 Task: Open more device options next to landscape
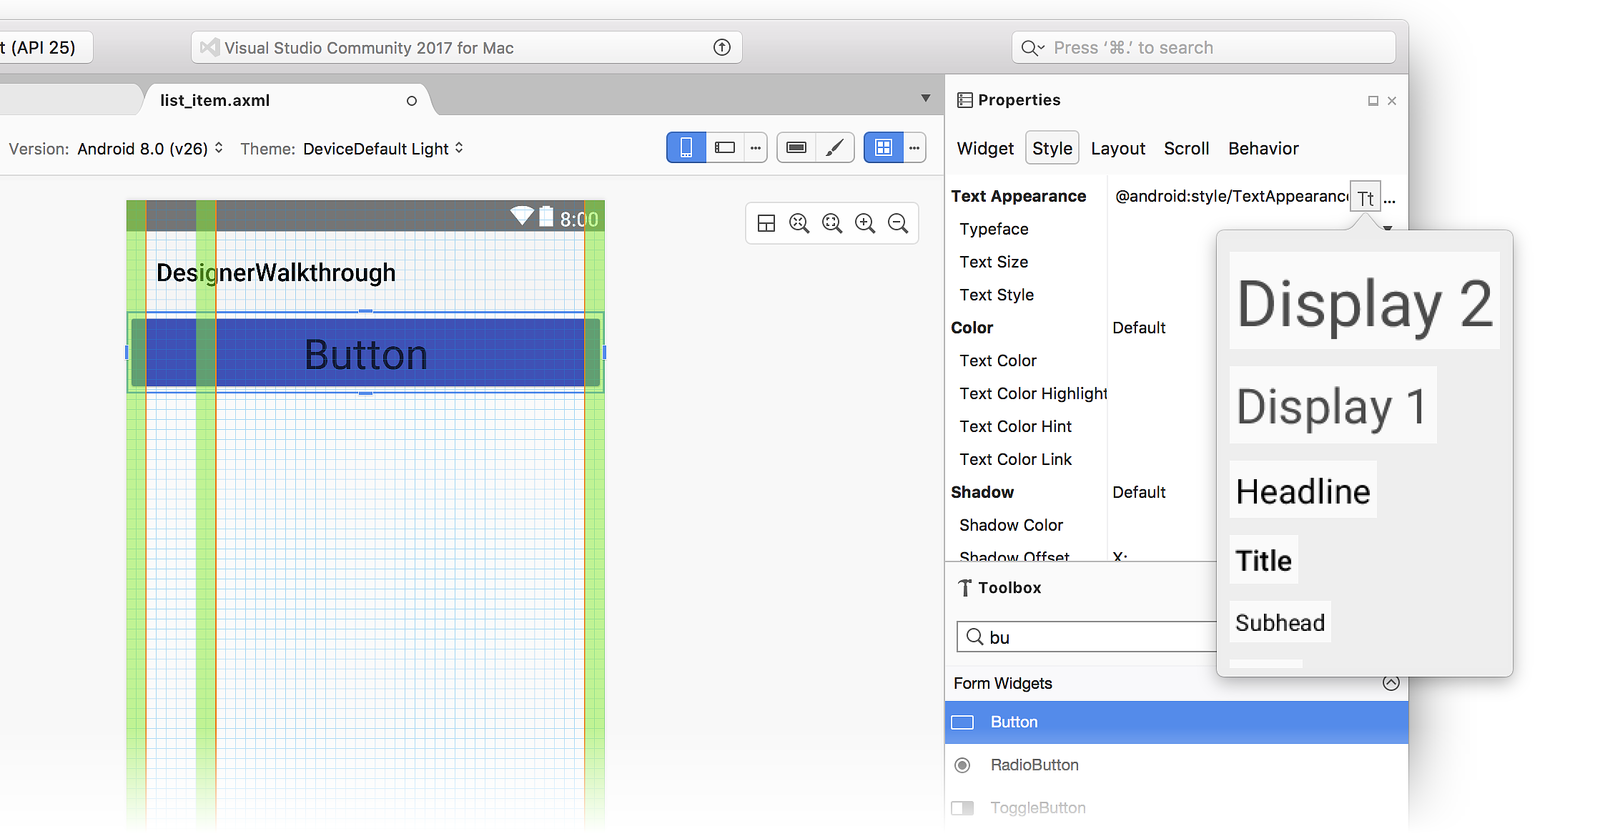click(x=756, y=148)
